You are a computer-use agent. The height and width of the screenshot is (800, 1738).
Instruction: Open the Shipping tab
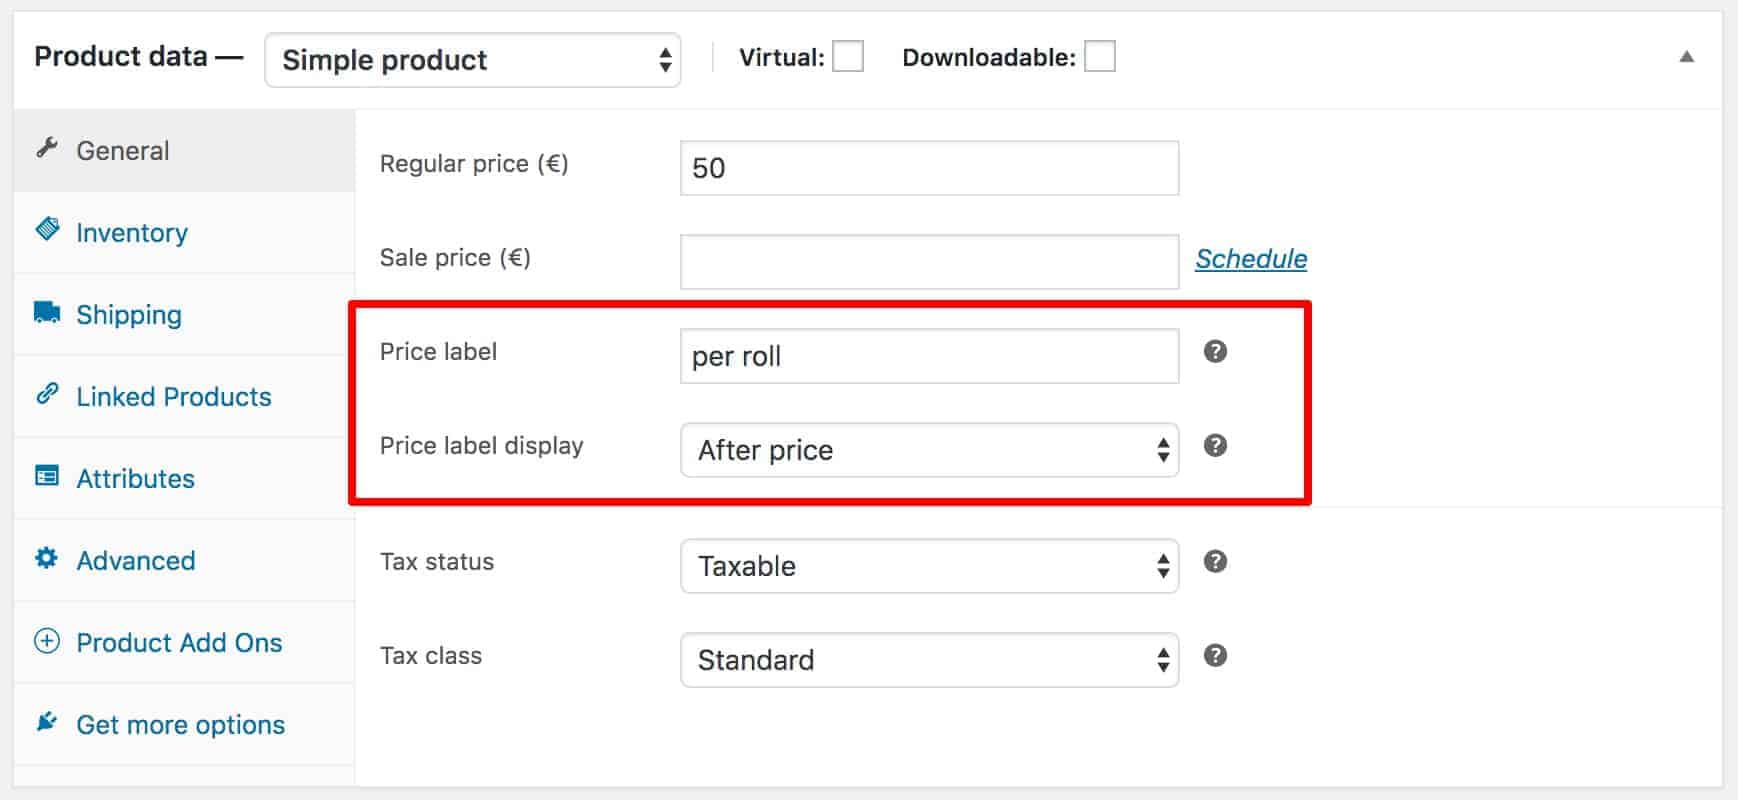184,314
